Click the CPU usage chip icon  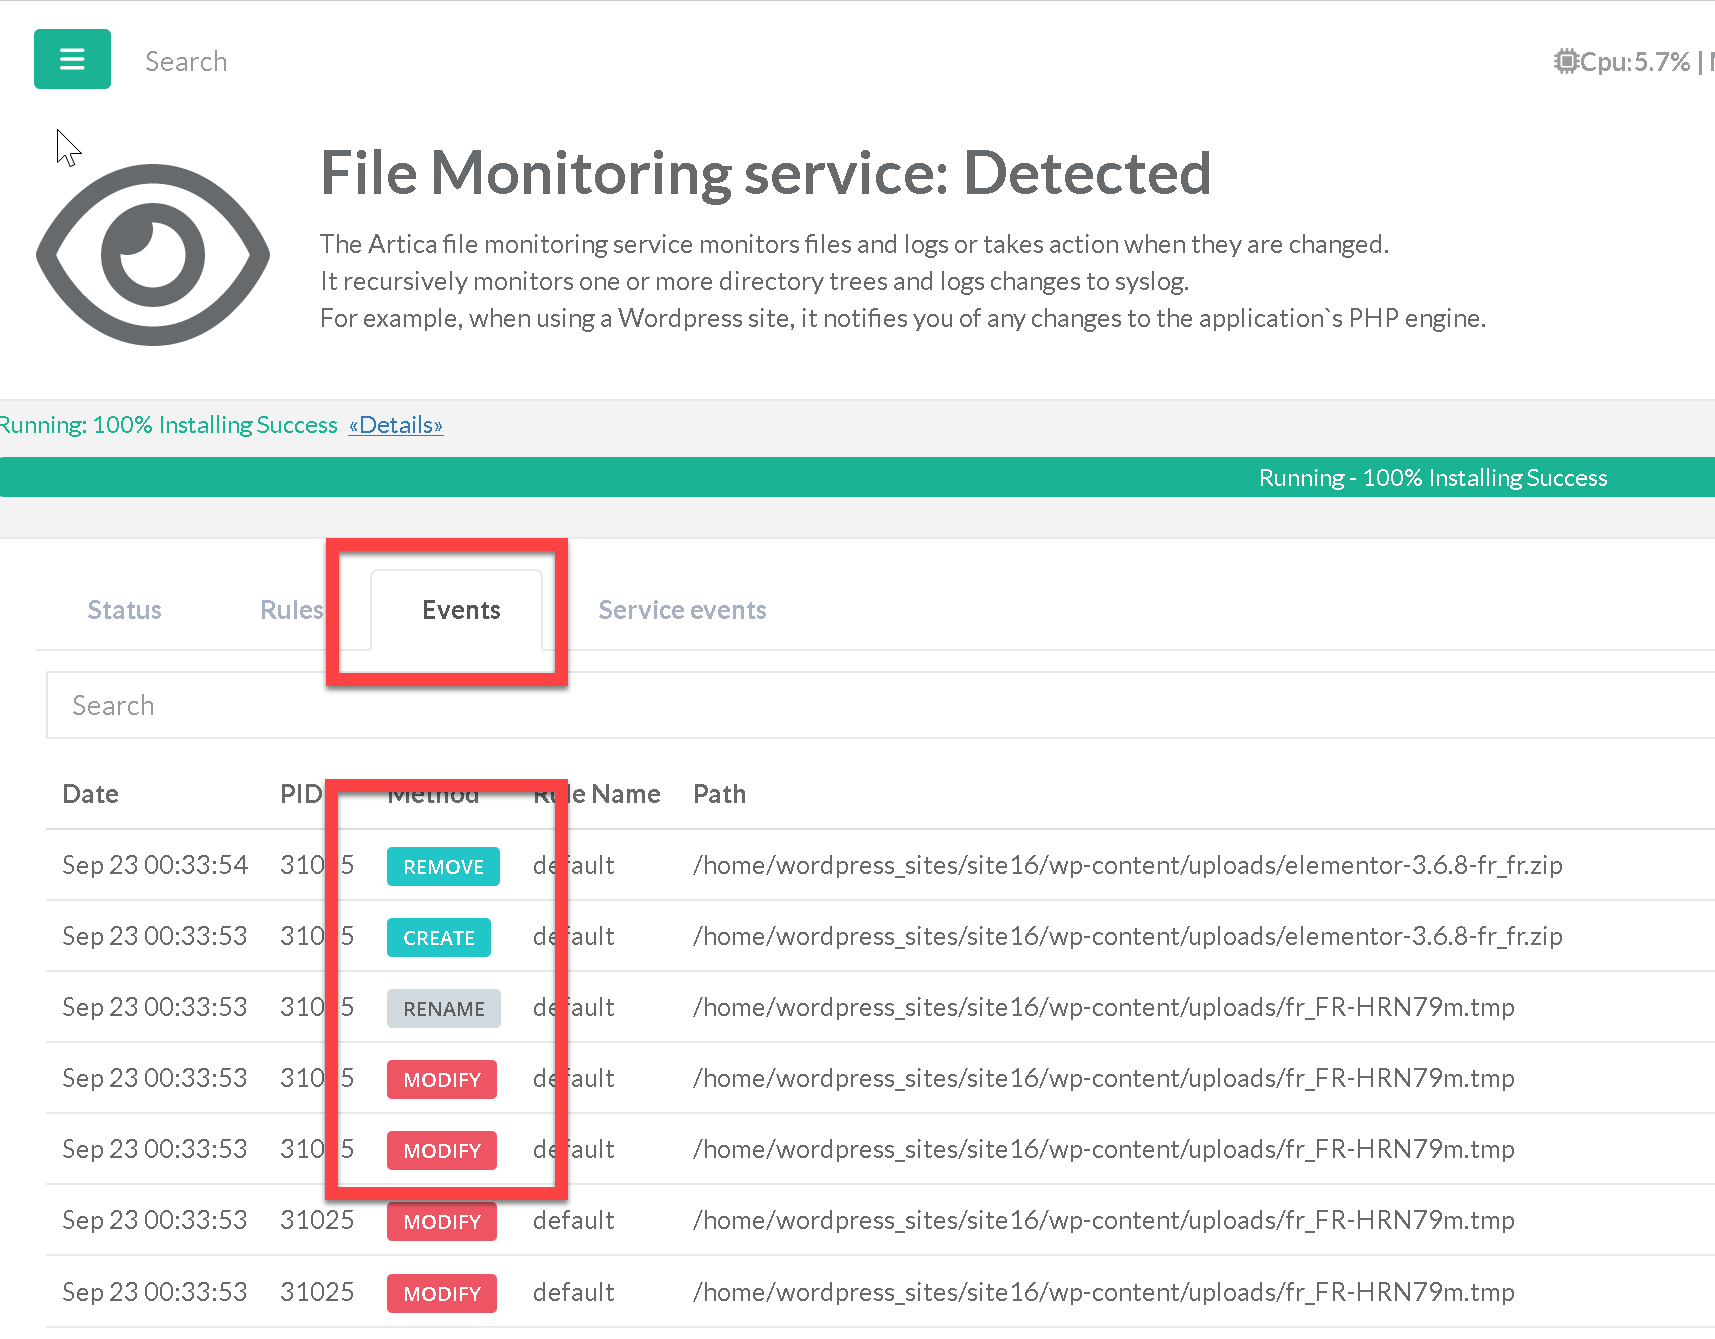[1565, 62]
